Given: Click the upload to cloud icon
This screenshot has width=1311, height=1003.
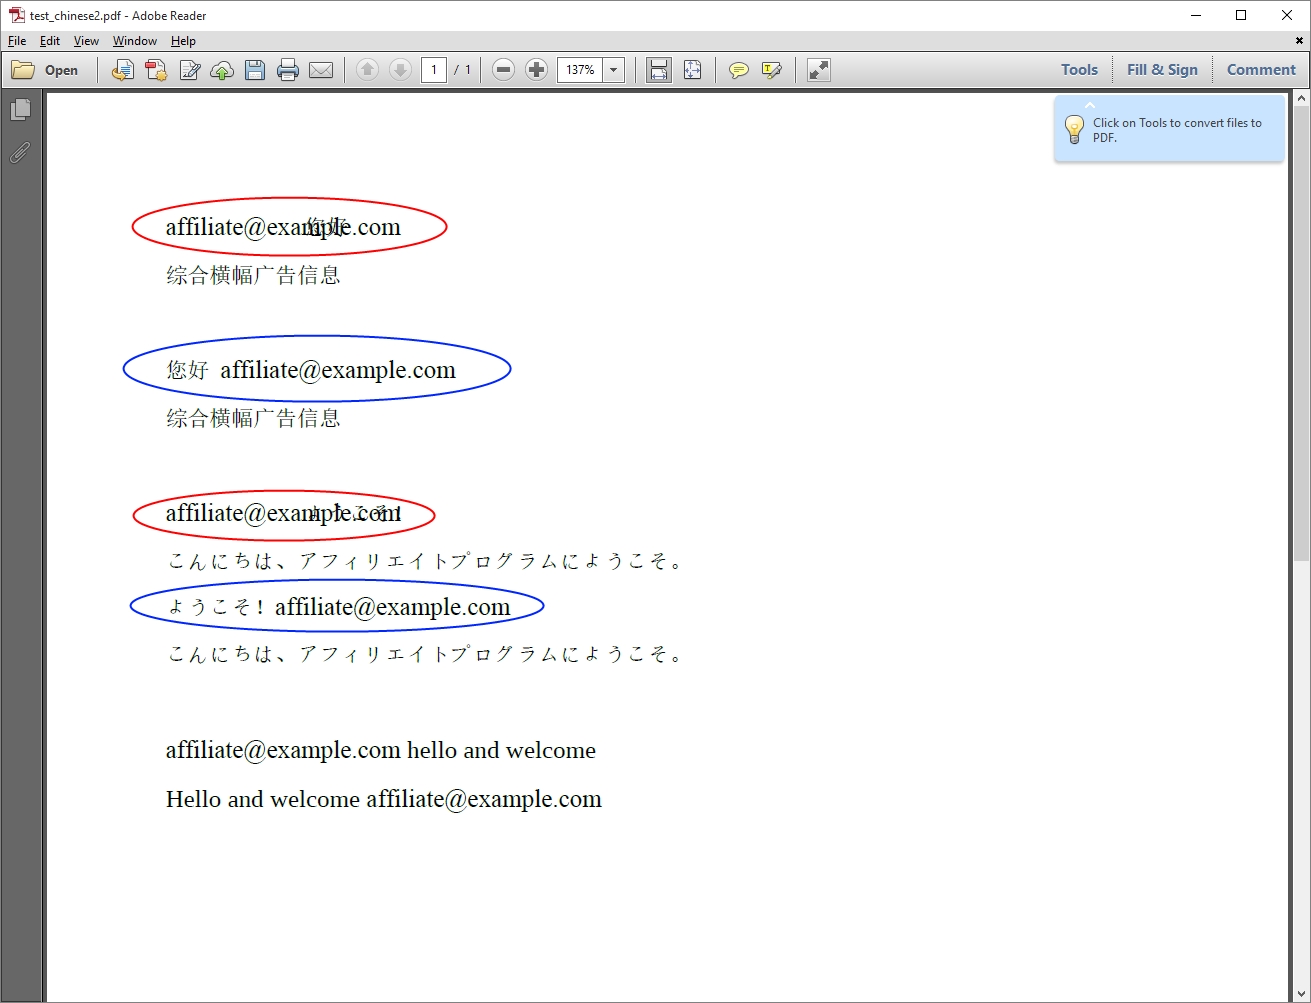Looking at the screenshot, I should pos(222,70).
